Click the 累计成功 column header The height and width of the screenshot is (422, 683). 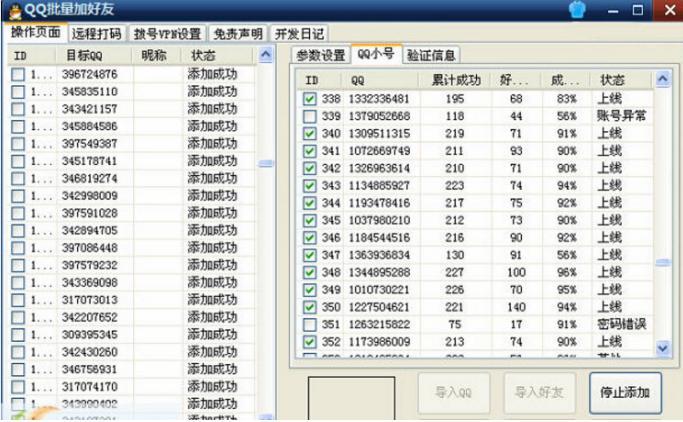click(455, 80)
